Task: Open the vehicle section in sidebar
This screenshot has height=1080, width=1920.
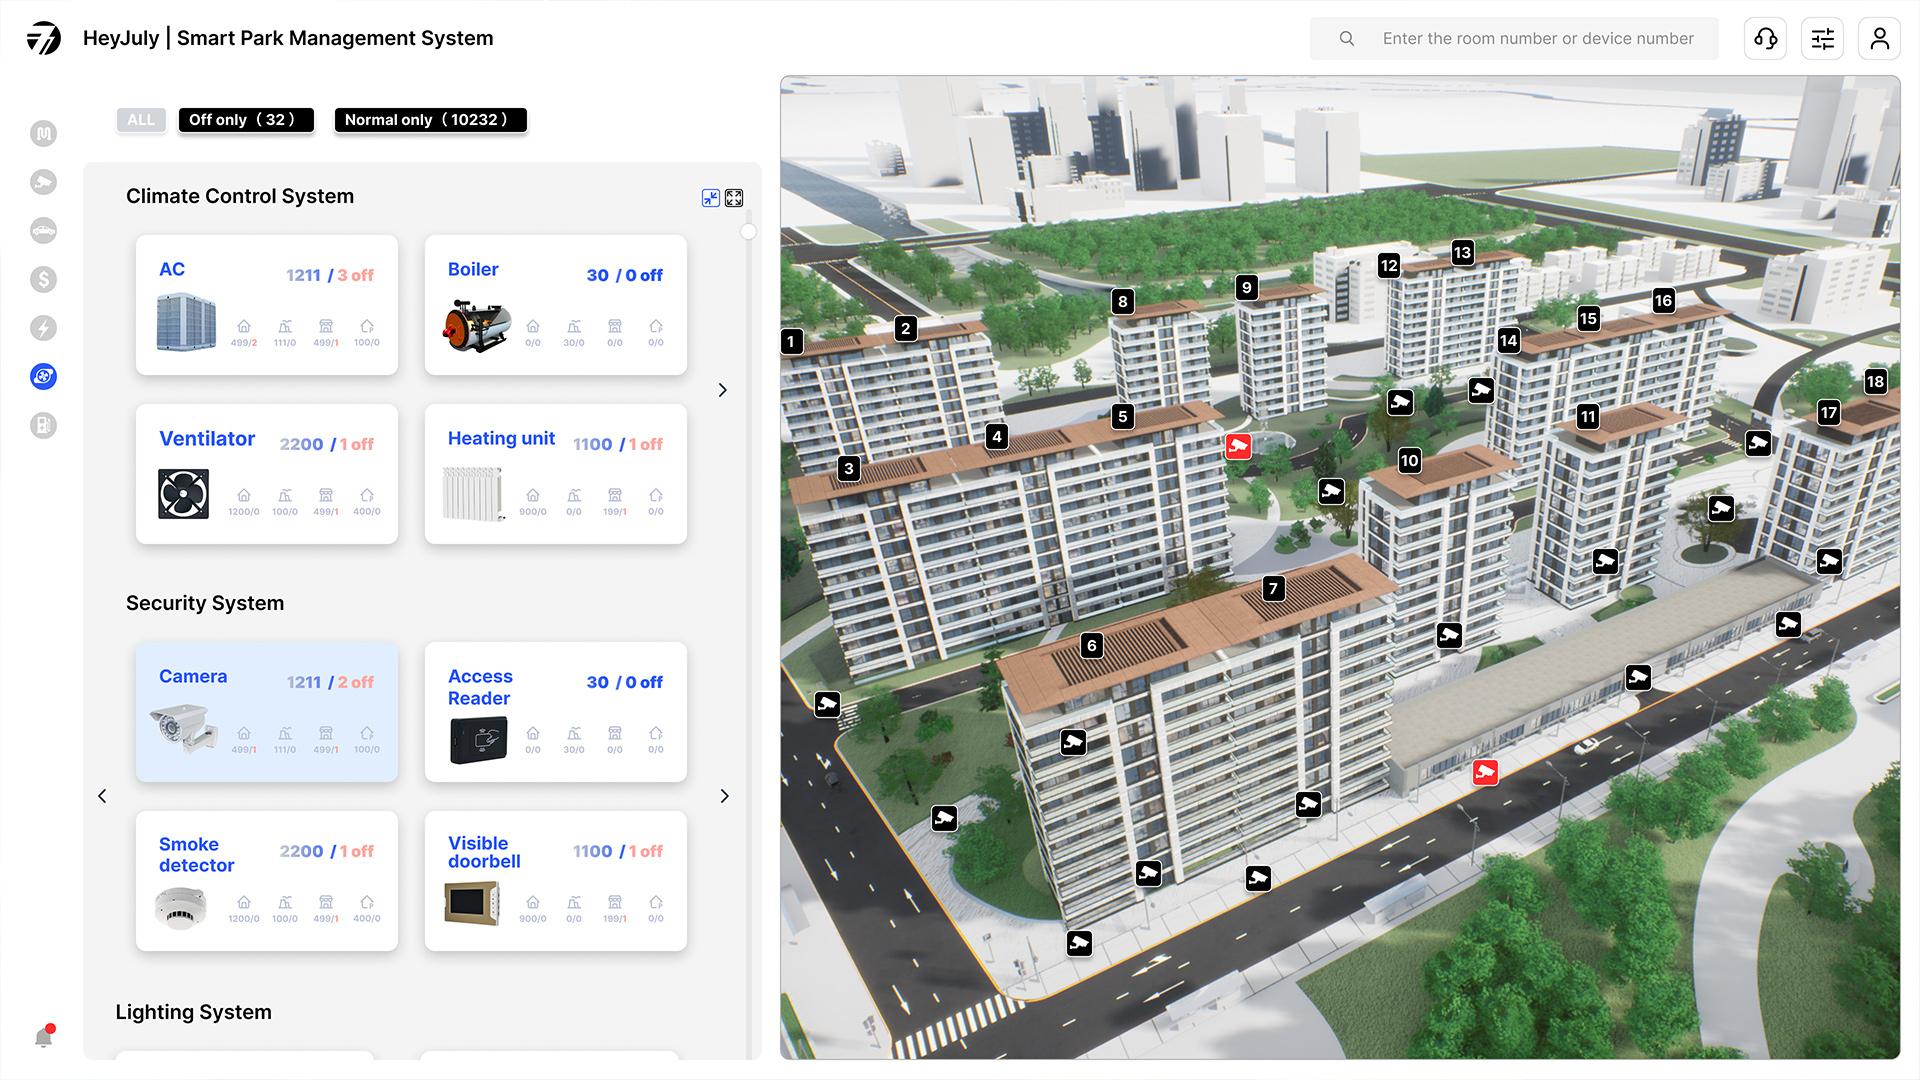Action: (x=43, y=231)
